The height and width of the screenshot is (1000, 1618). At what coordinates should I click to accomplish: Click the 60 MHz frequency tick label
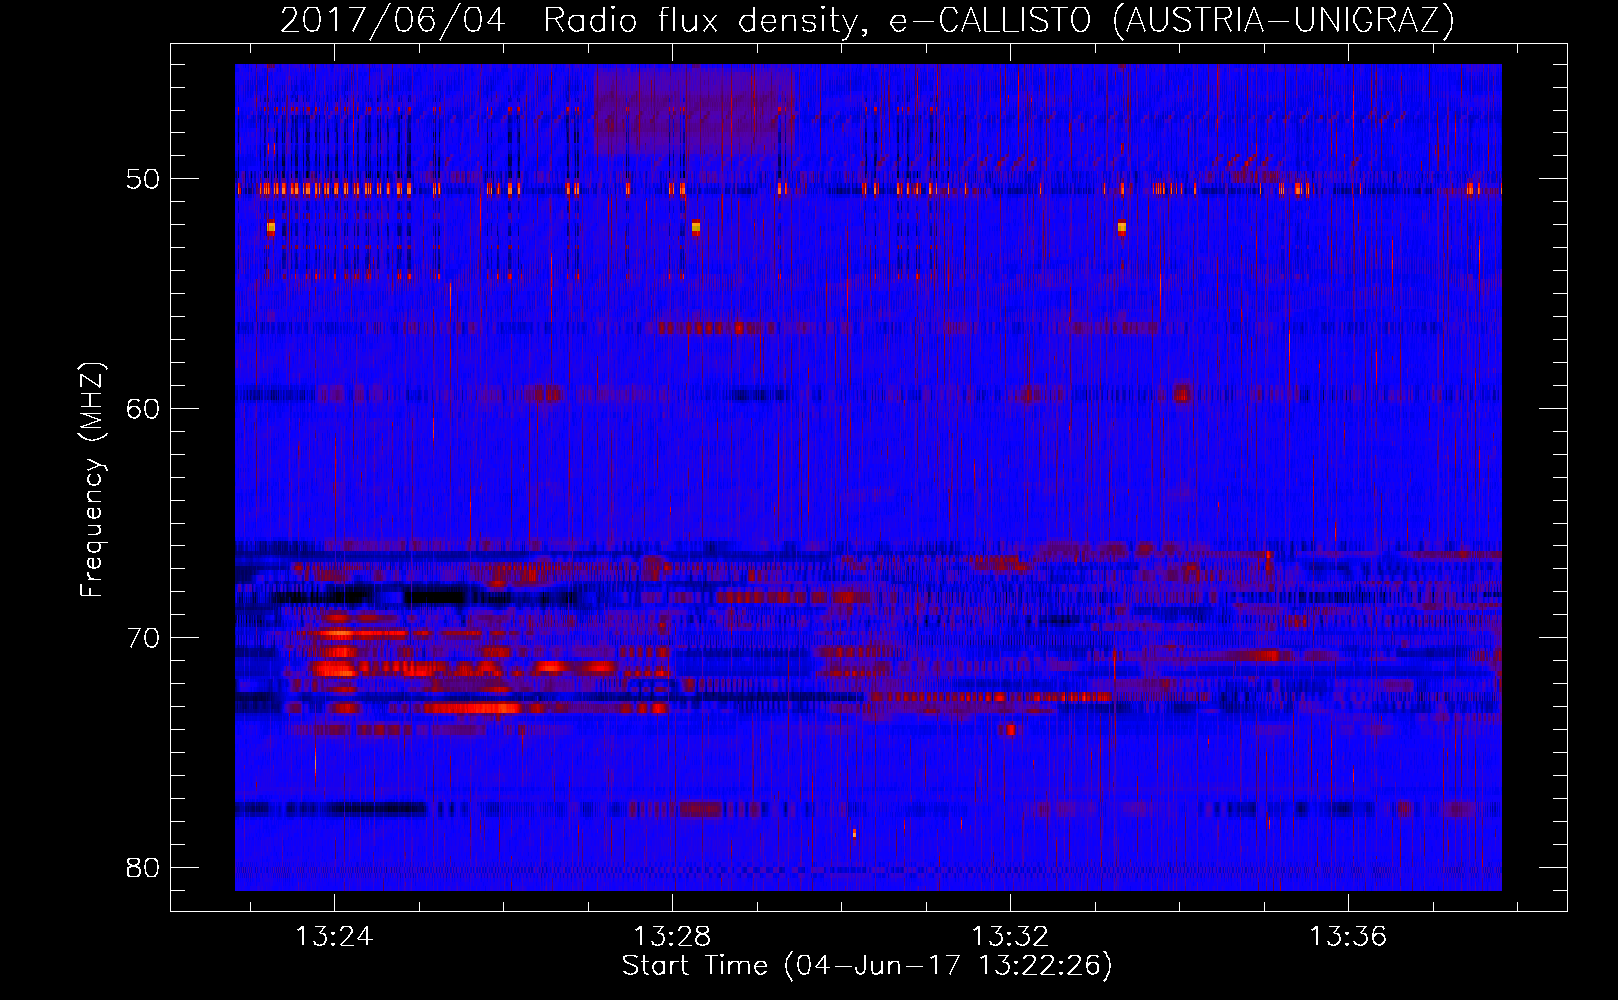[x=143, y=408]
